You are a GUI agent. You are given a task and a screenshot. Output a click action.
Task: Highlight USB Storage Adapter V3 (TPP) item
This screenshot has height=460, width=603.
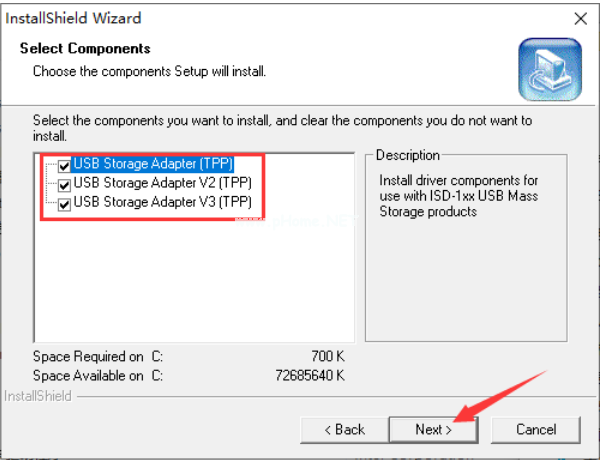pos(162,204)
